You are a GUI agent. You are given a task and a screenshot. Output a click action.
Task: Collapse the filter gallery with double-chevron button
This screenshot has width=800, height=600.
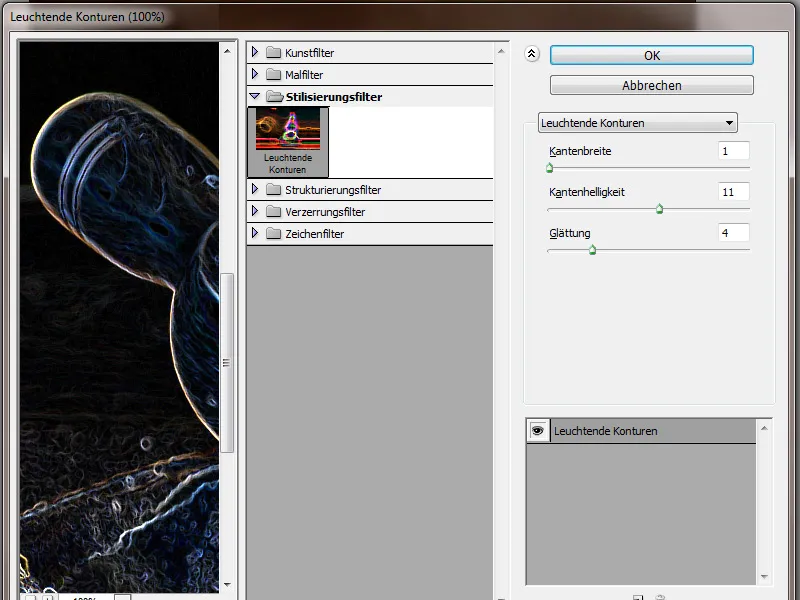click(x=532, y=54)
